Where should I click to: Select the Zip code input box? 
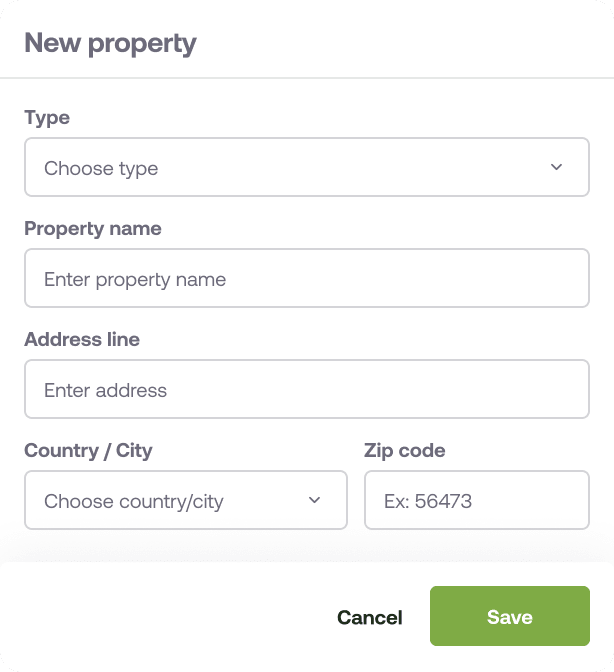click(476, 500)
